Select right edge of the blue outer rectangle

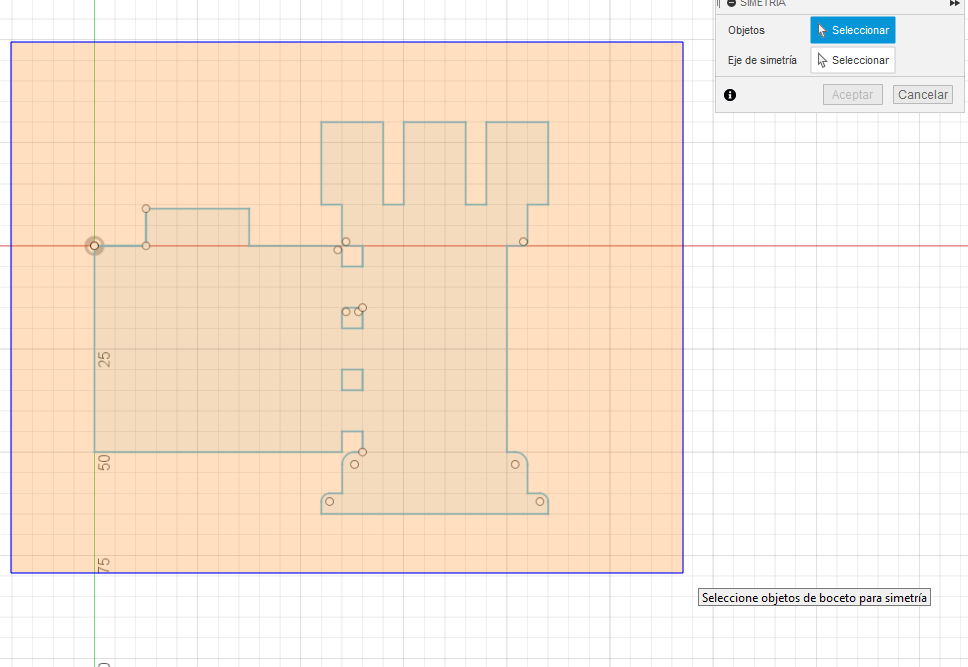pos(683,308)
